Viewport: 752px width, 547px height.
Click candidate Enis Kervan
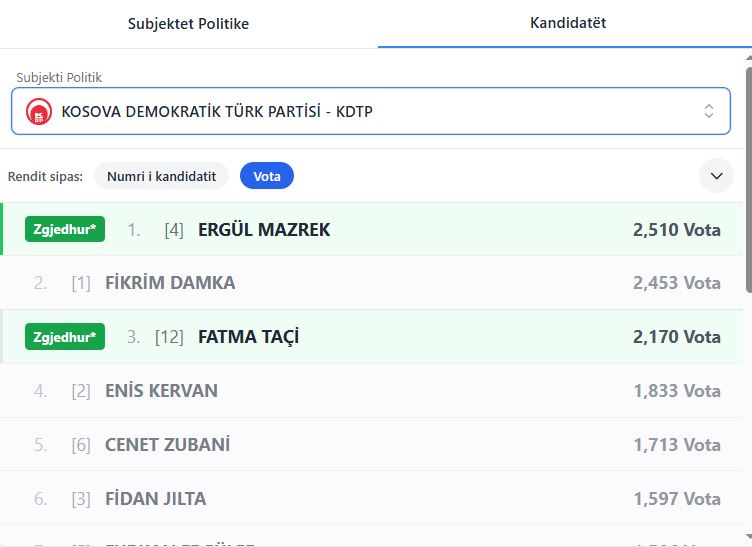[x=161, y=391]
